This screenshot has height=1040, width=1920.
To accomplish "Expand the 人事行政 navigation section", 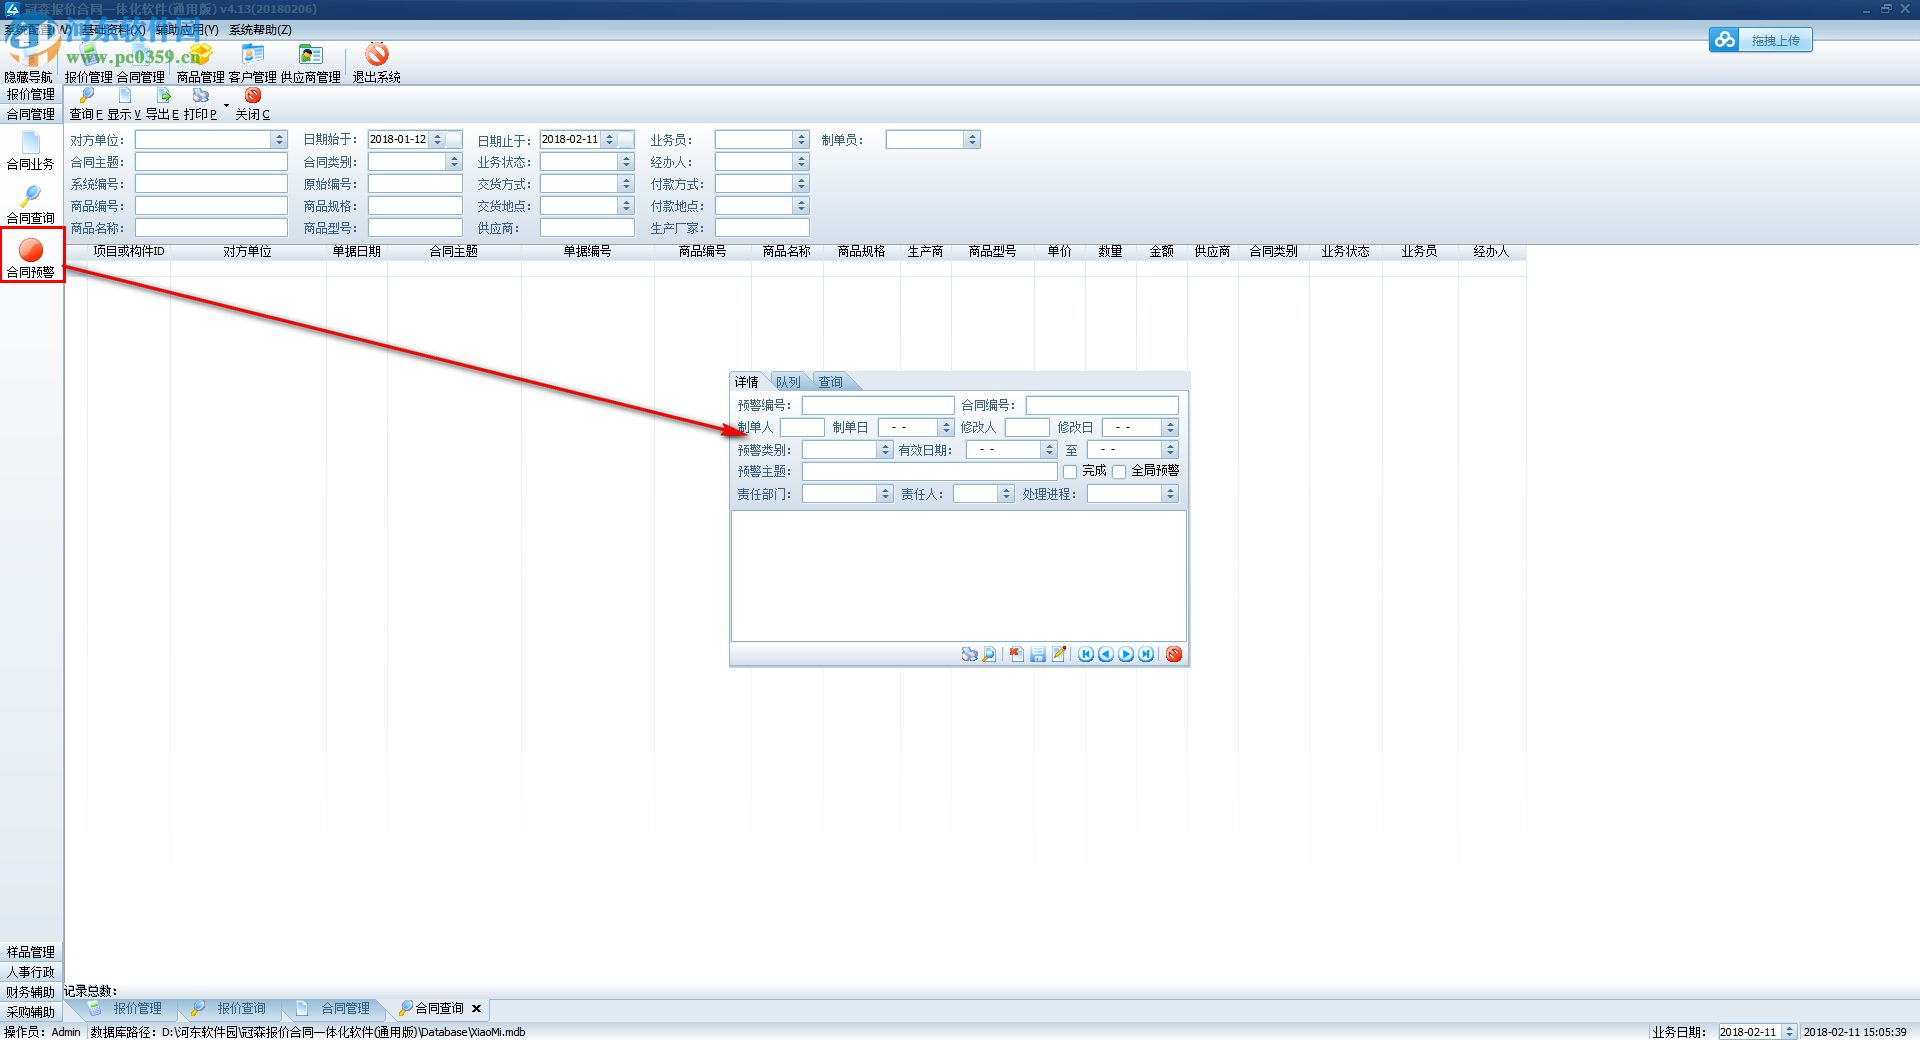I will (31, 972).
